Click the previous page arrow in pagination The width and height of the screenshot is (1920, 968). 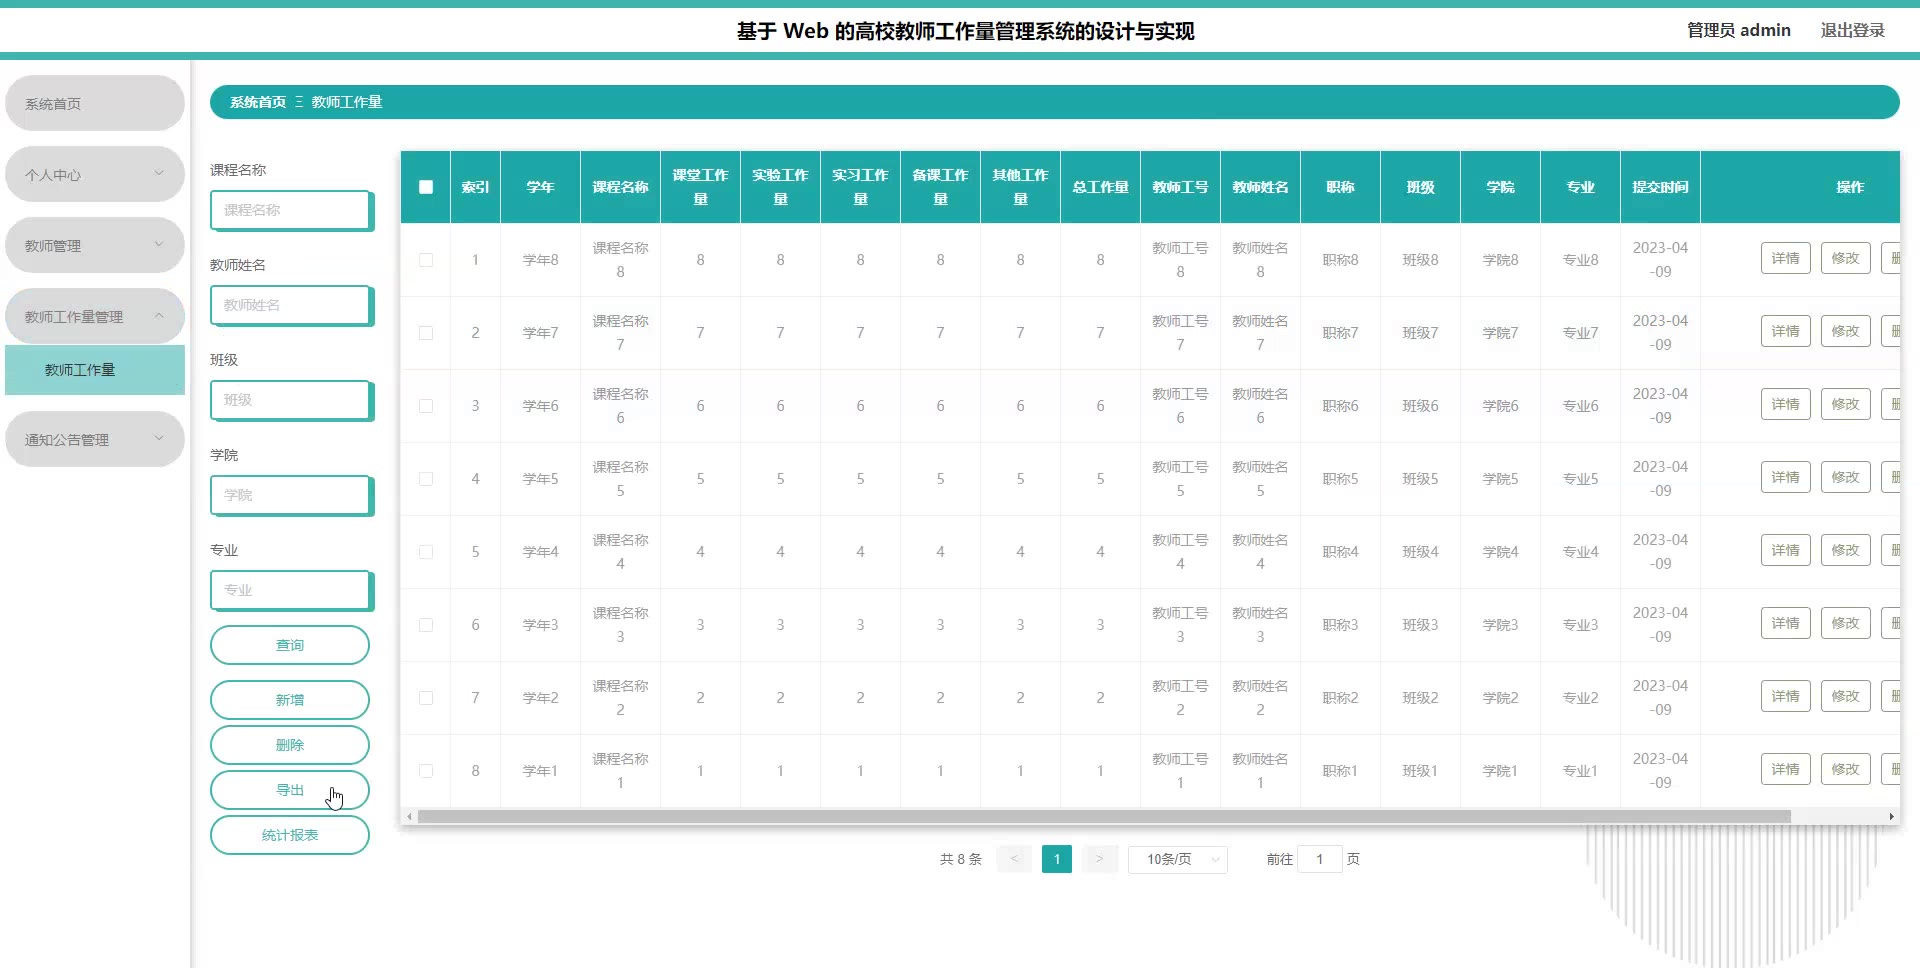click(x=1014, y=859)
